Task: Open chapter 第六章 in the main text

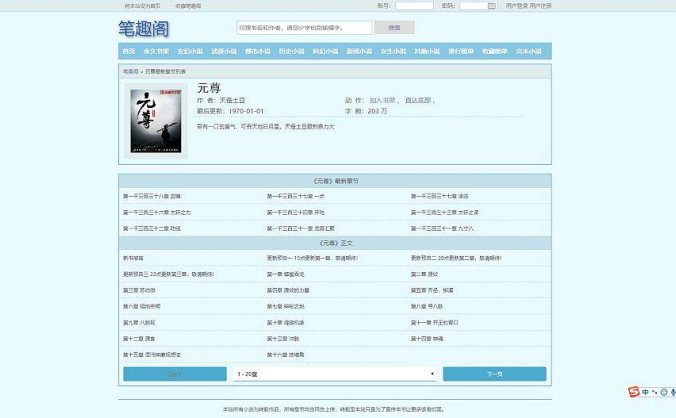Action: point(141,307)
